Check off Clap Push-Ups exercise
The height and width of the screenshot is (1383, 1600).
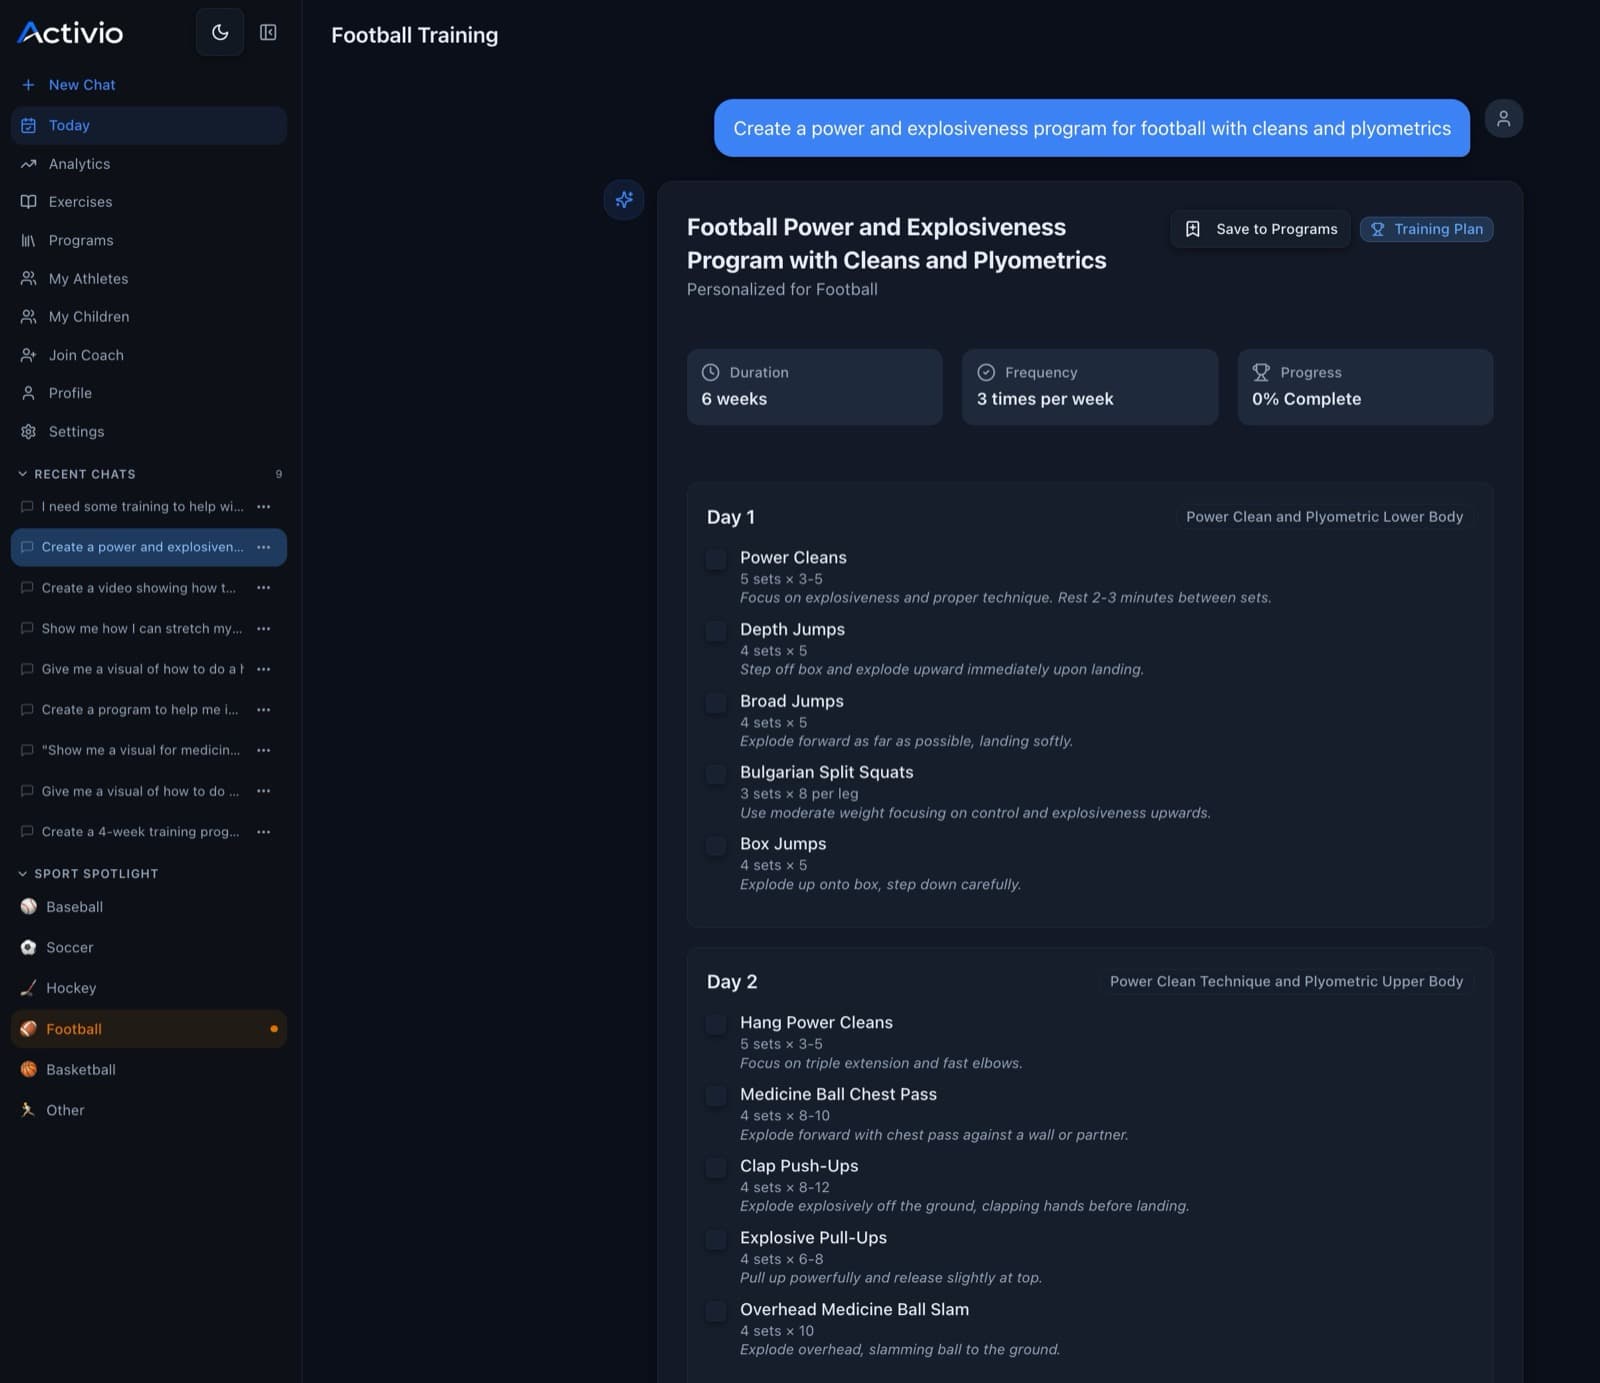click(716, 1168)
